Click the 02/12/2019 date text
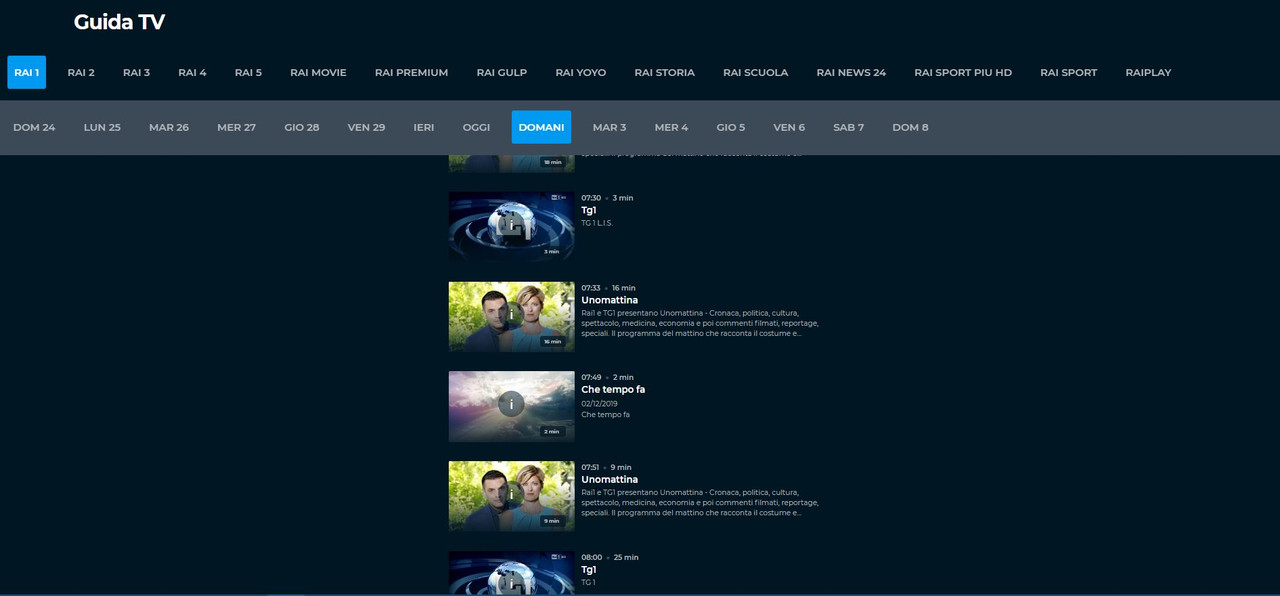This screenshot has height=596, width=1280. tap(599, 403)
